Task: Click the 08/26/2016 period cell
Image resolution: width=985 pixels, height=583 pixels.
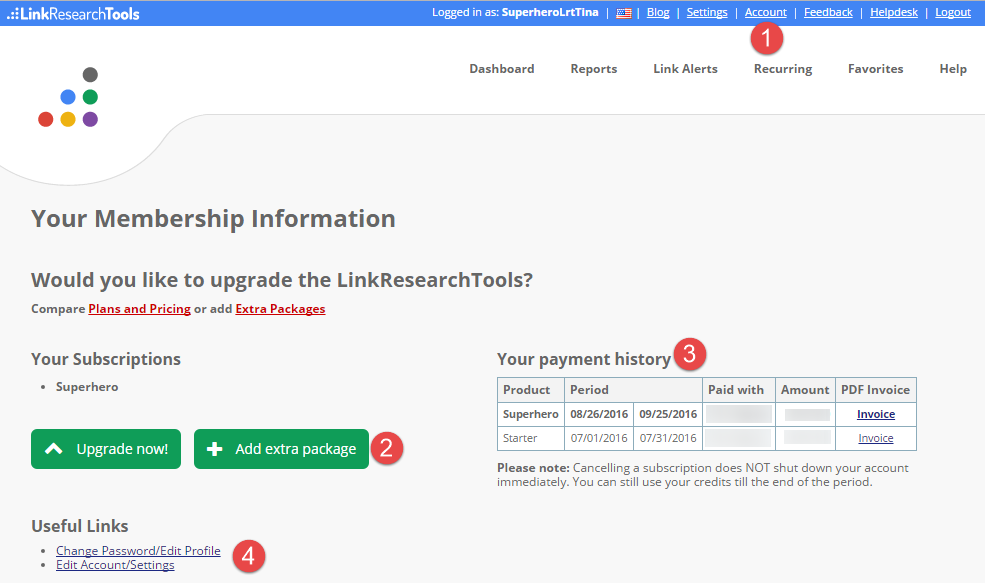Action: tap(599, 414)
